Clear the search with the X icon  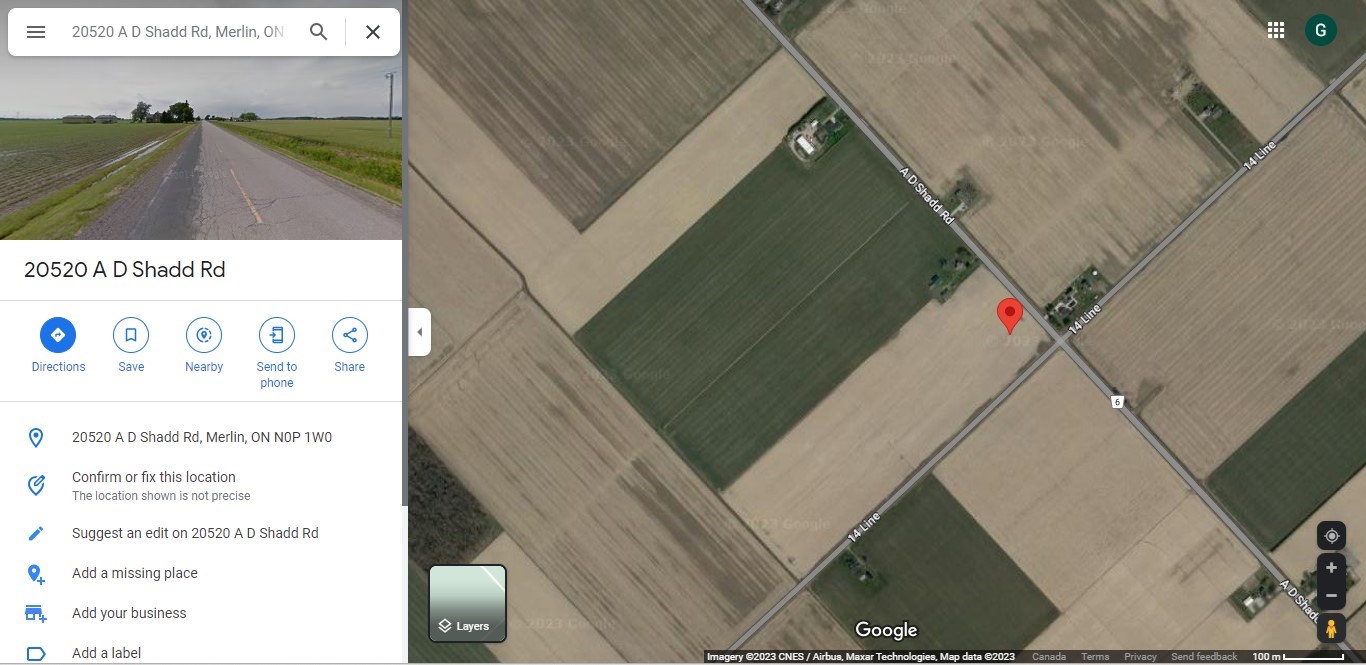373,32
